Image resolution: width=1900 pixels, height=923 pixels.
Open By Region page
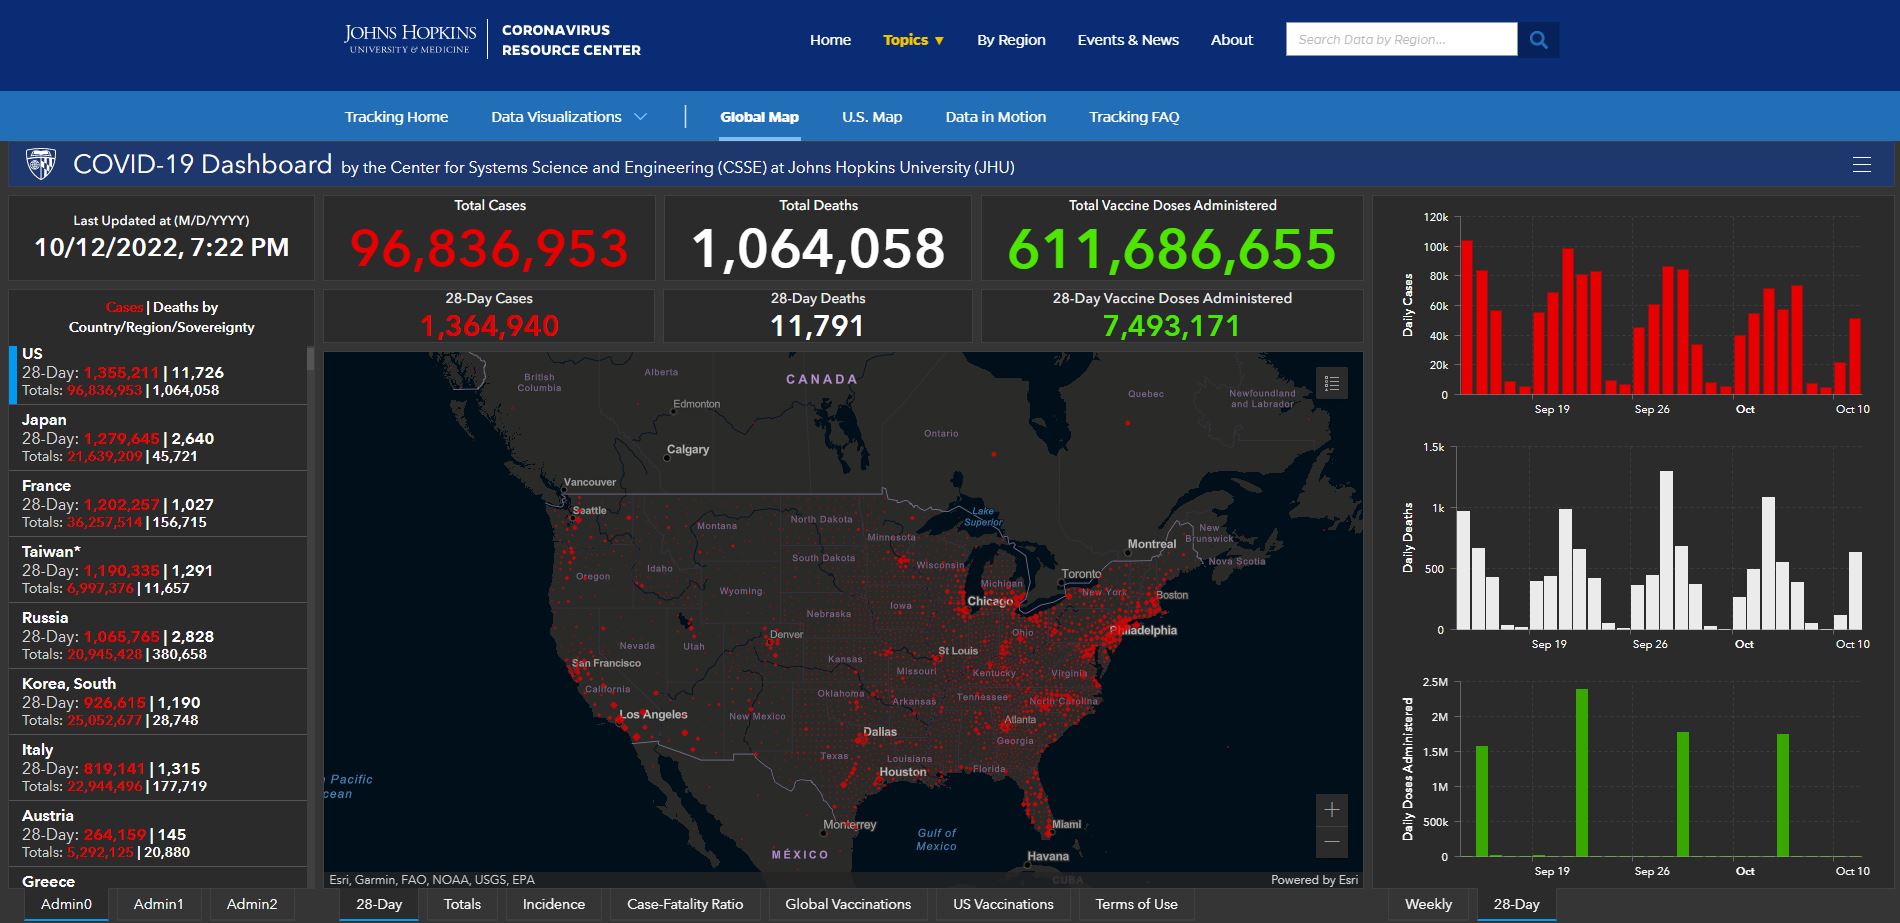pos(1011,40)
